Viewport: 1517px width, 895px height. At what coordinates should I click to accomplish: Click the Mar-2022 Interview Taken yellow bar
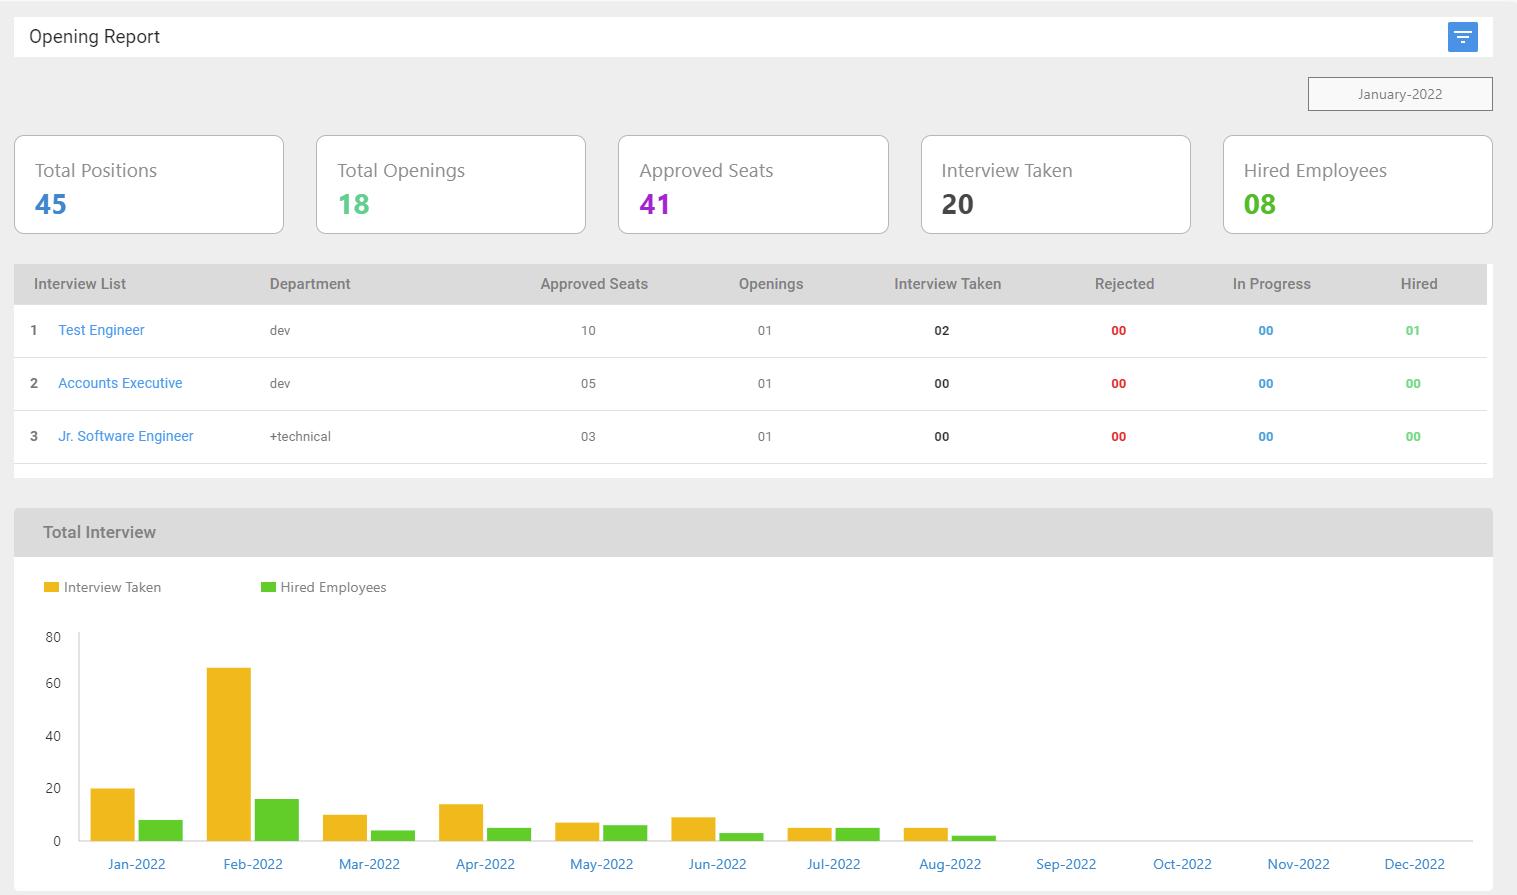coord(345,828)
